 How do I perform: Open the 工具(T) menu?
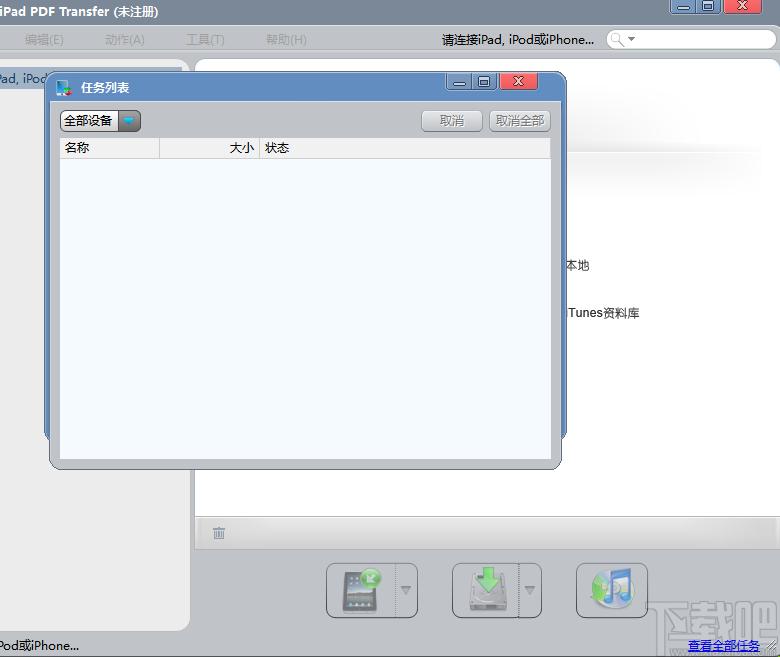click(205, 40)
